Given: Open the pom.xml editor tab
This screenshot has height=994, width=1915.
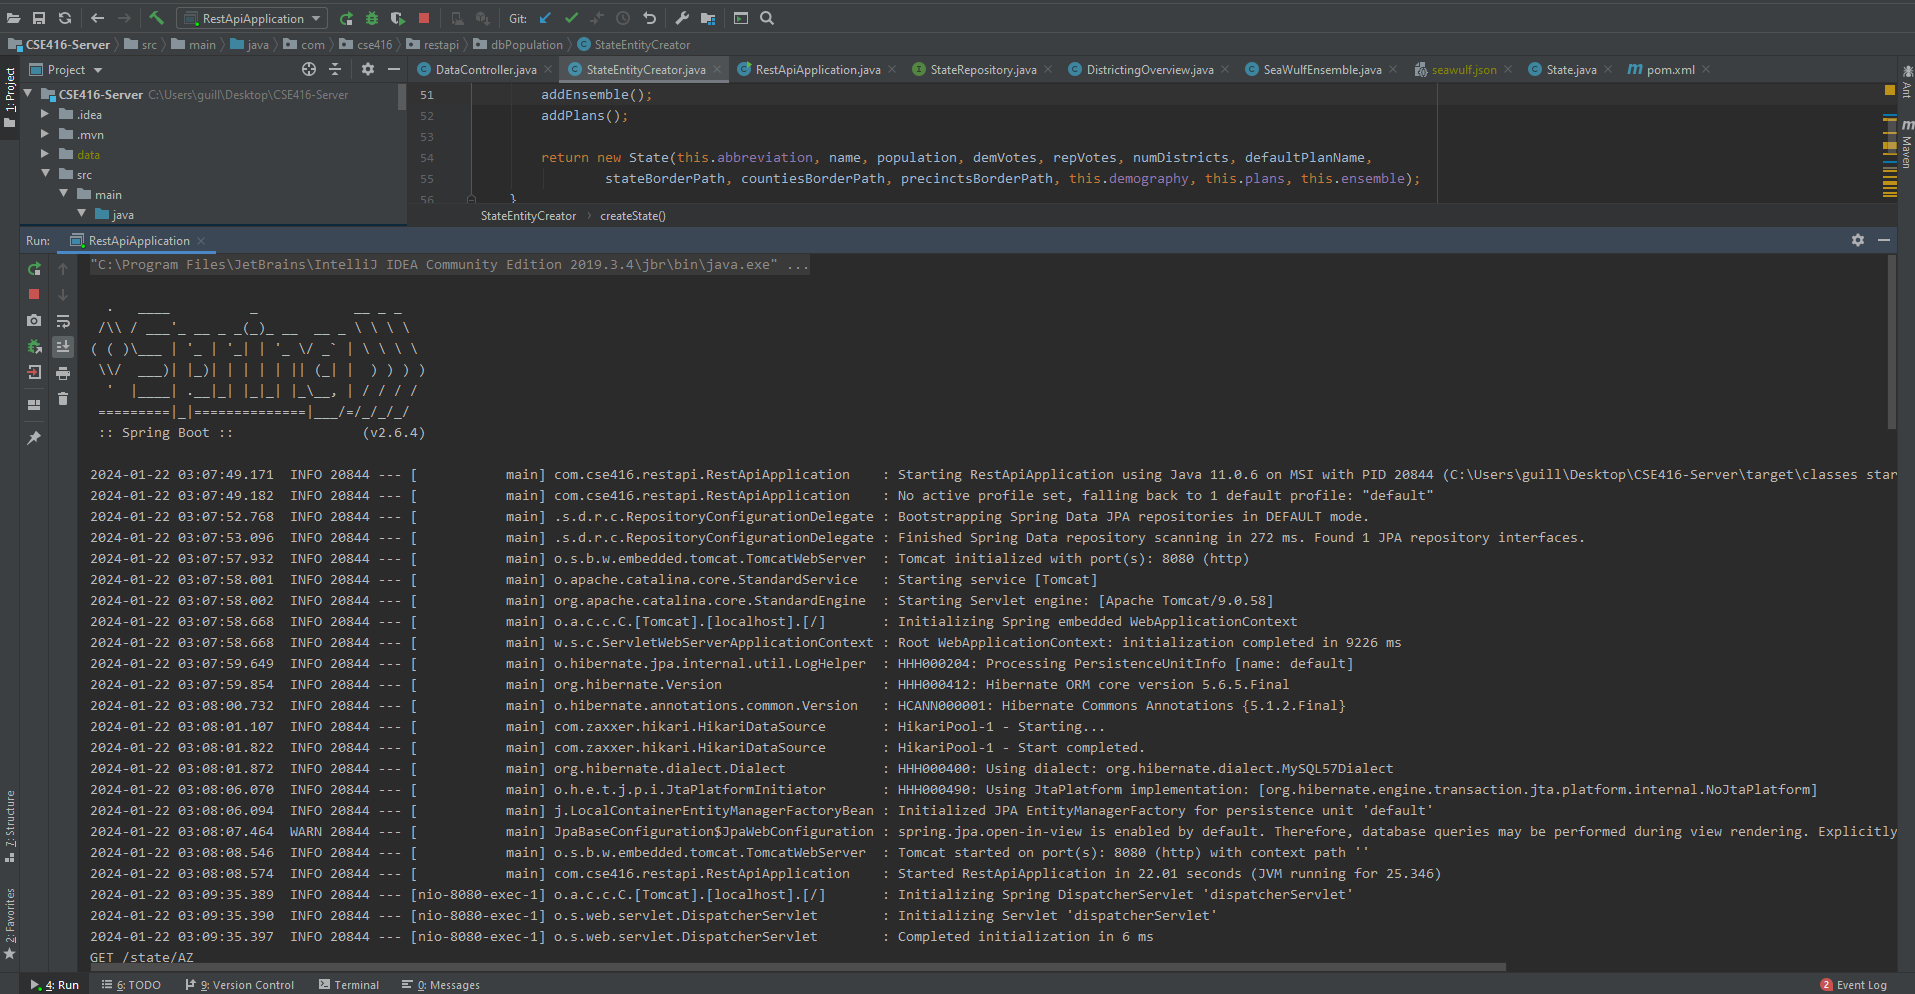Looking at the screenshot, I should [1669, 70].
